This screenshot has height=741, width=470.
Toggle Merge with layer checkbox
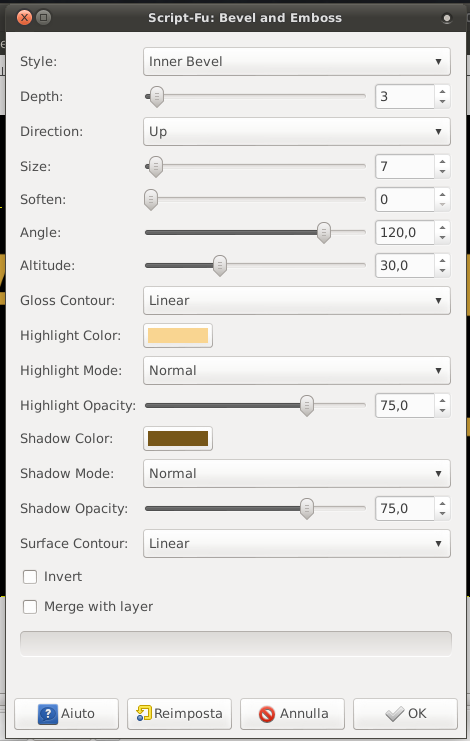click(30, 606)
